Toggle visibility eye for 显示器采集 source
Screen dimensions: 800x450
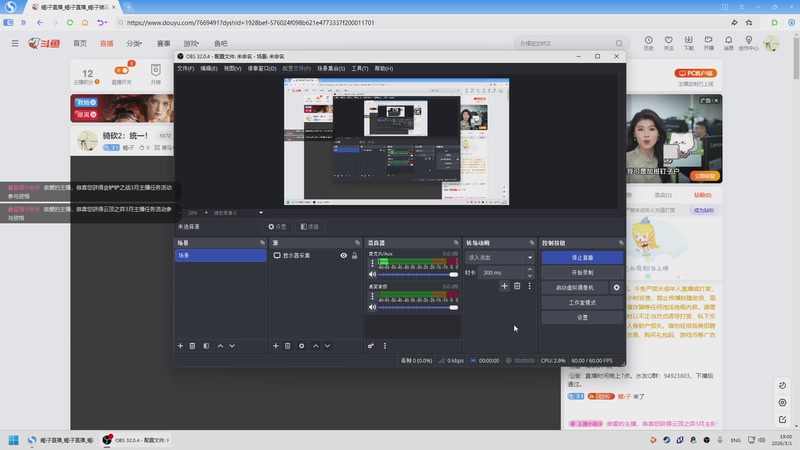343,256
